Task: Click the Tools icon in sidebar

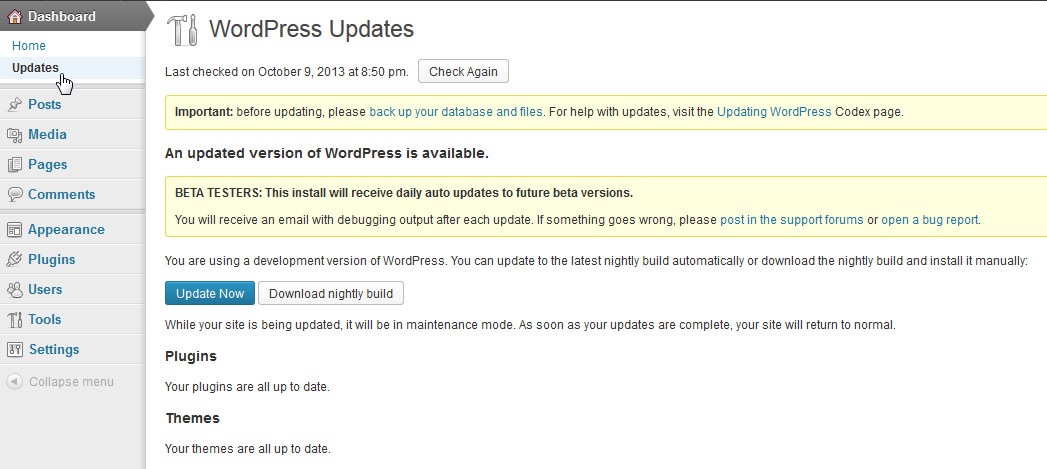Action: coord(15,320)
